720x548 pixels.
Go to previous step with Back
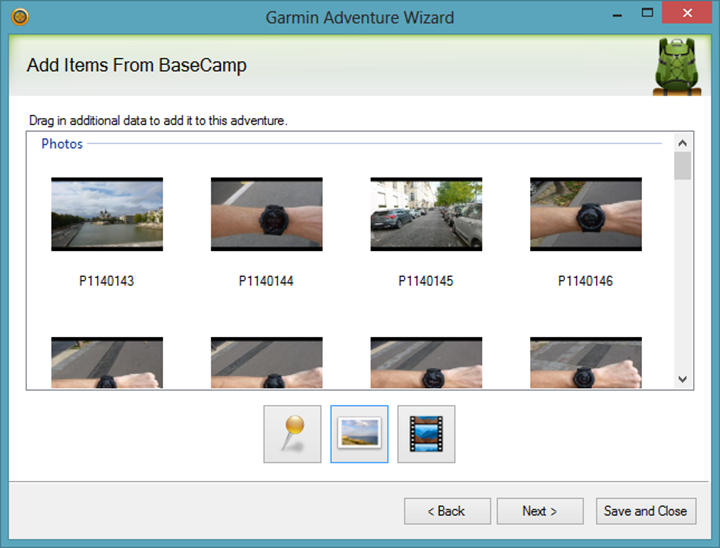point(447,511)
